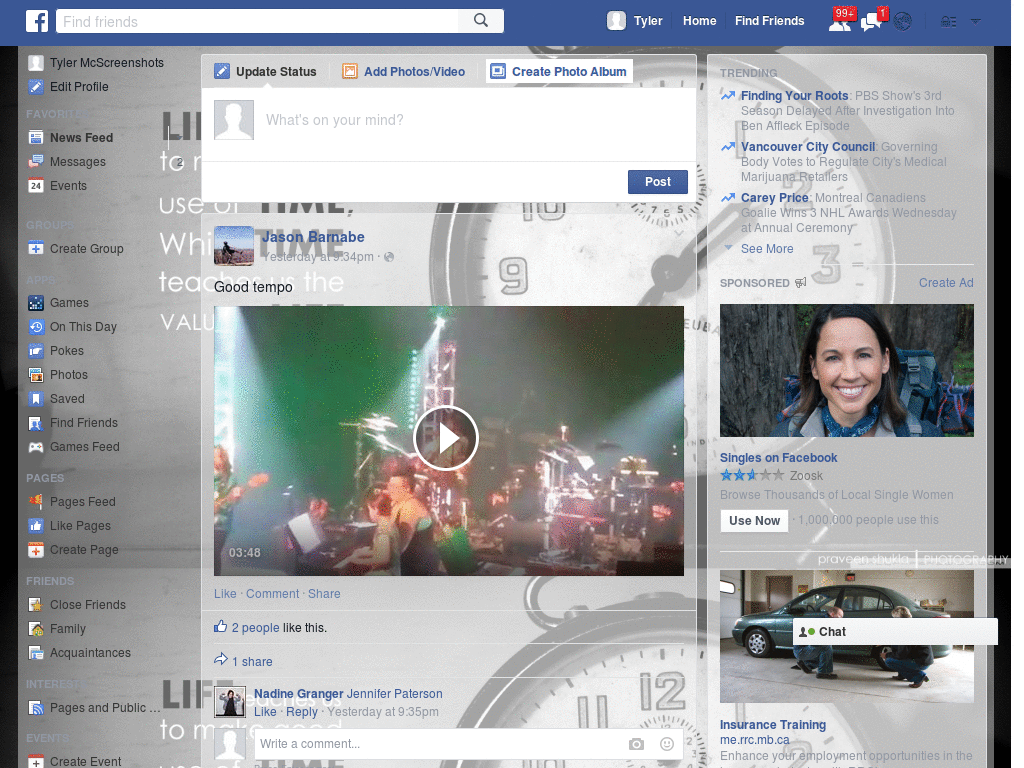1024x768 pixels.
Task: Click Home in the top bar
Action: click(x=699, y=21)
